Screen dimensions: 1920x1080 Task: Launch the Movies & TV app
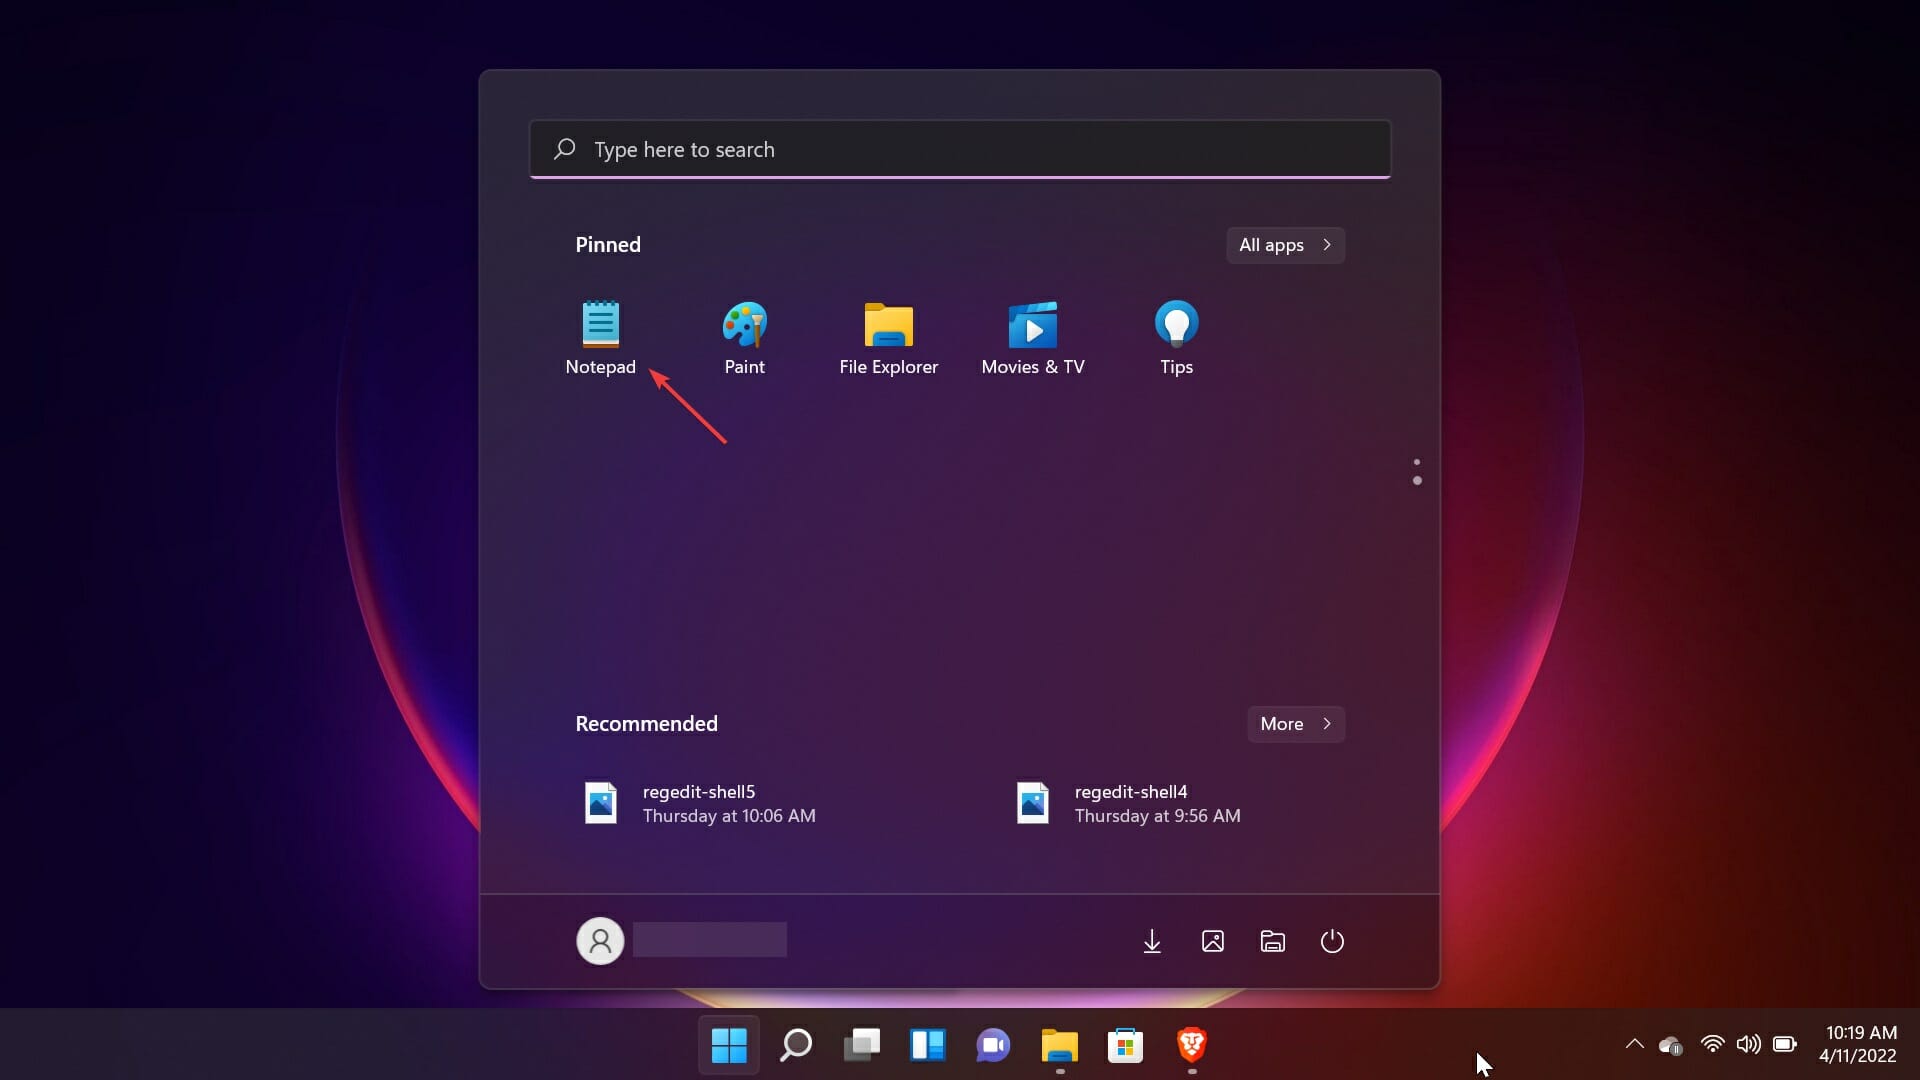click(x=1032, y=338)
